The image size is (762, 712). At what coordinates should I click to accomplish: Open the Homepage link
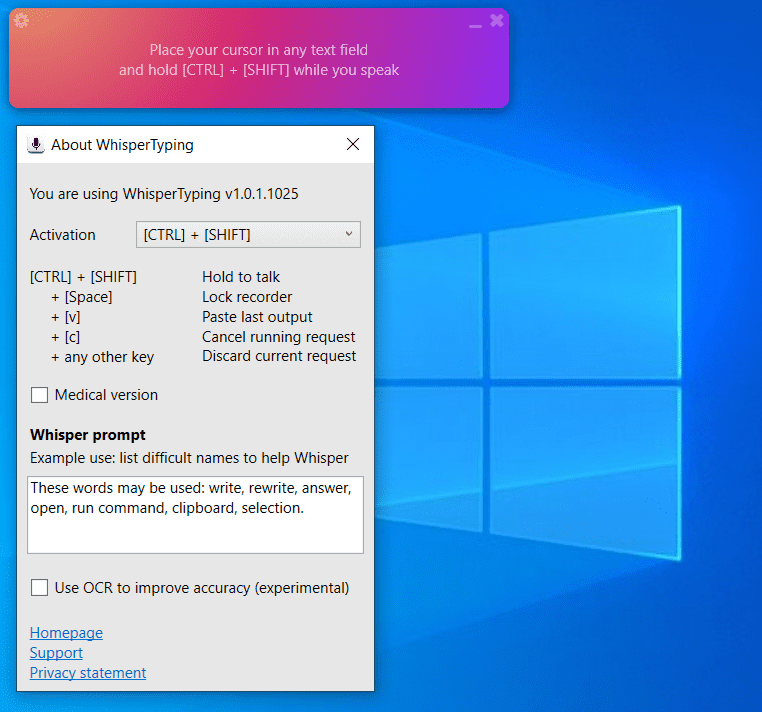coord(66,633)
